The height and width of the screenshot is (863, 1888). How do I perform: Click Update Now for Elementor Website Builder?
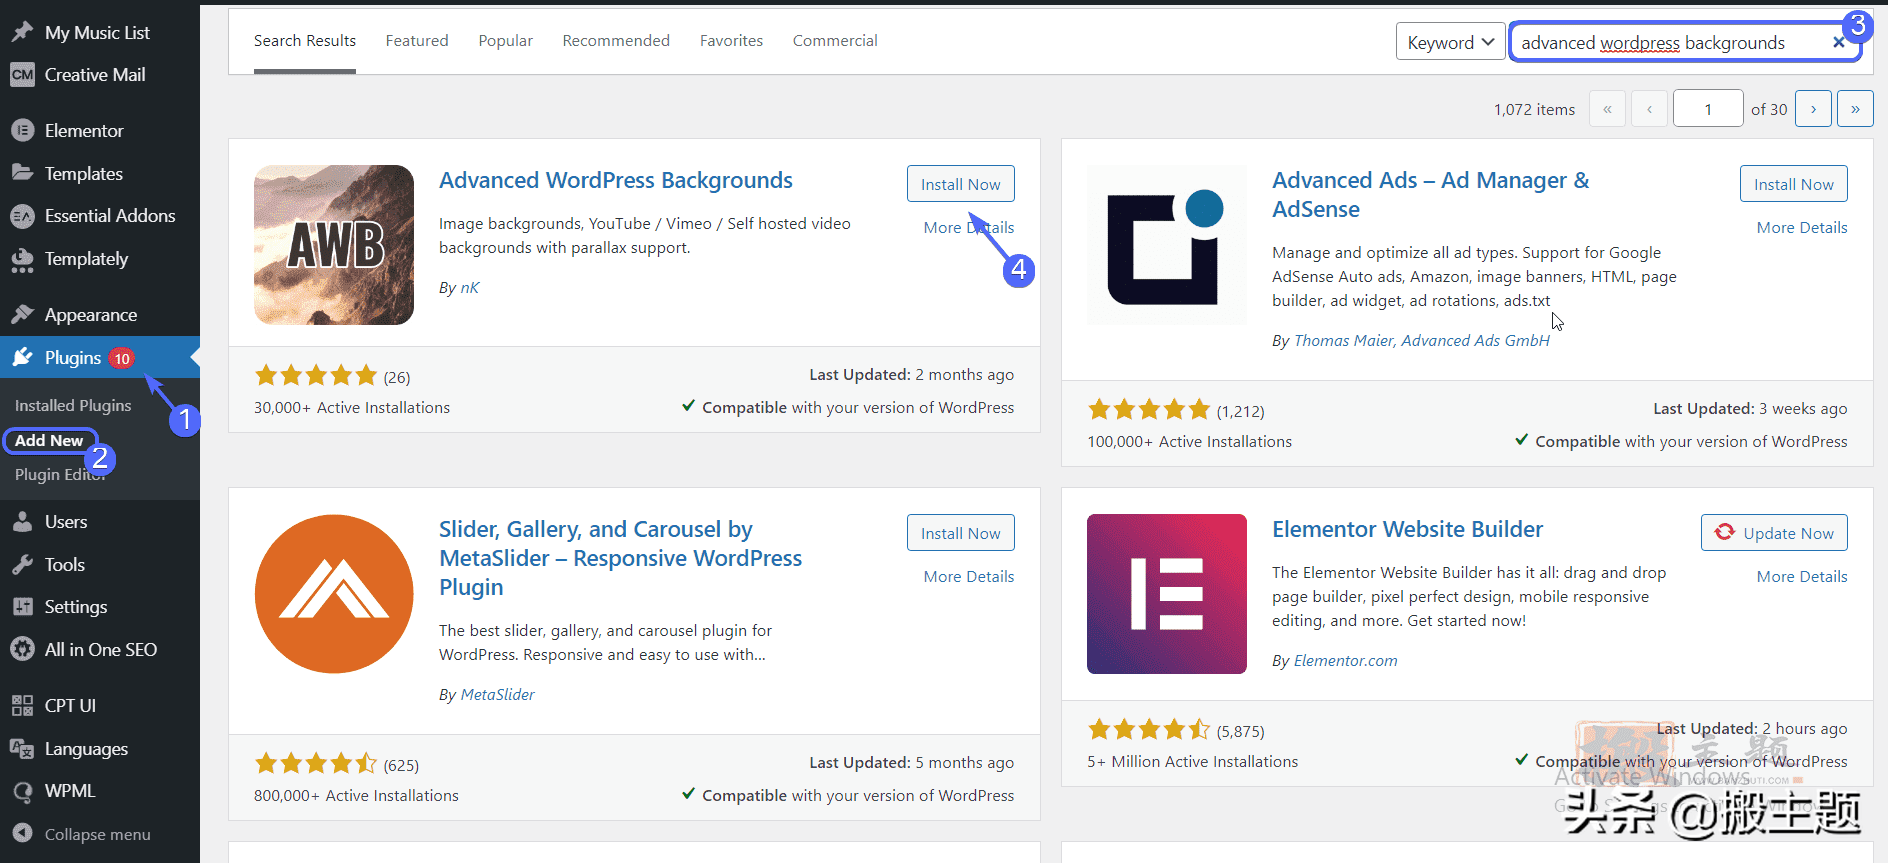click(x=1774, y=533)
